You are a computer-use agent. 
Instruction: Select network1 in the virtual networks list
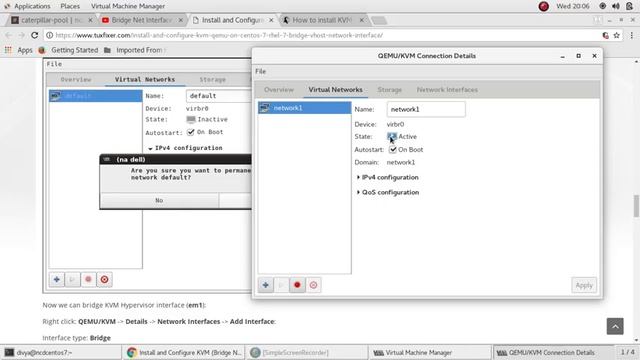point(304,108)
